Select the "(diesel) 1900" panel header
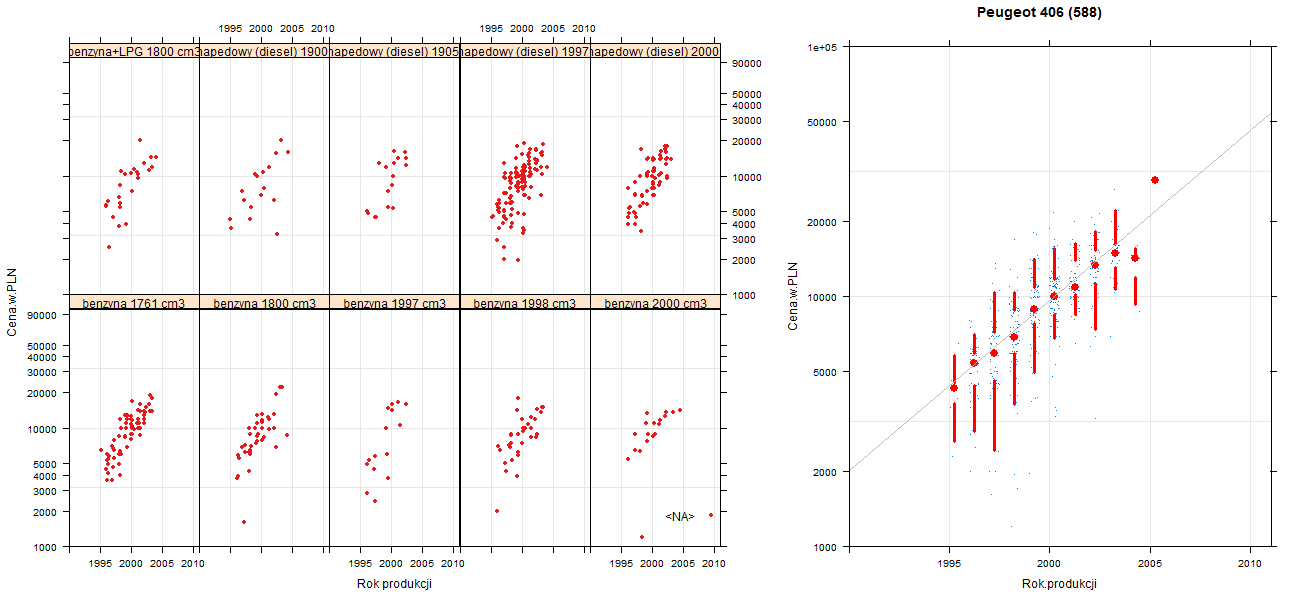1300x600 pixels. coord(265,51)
